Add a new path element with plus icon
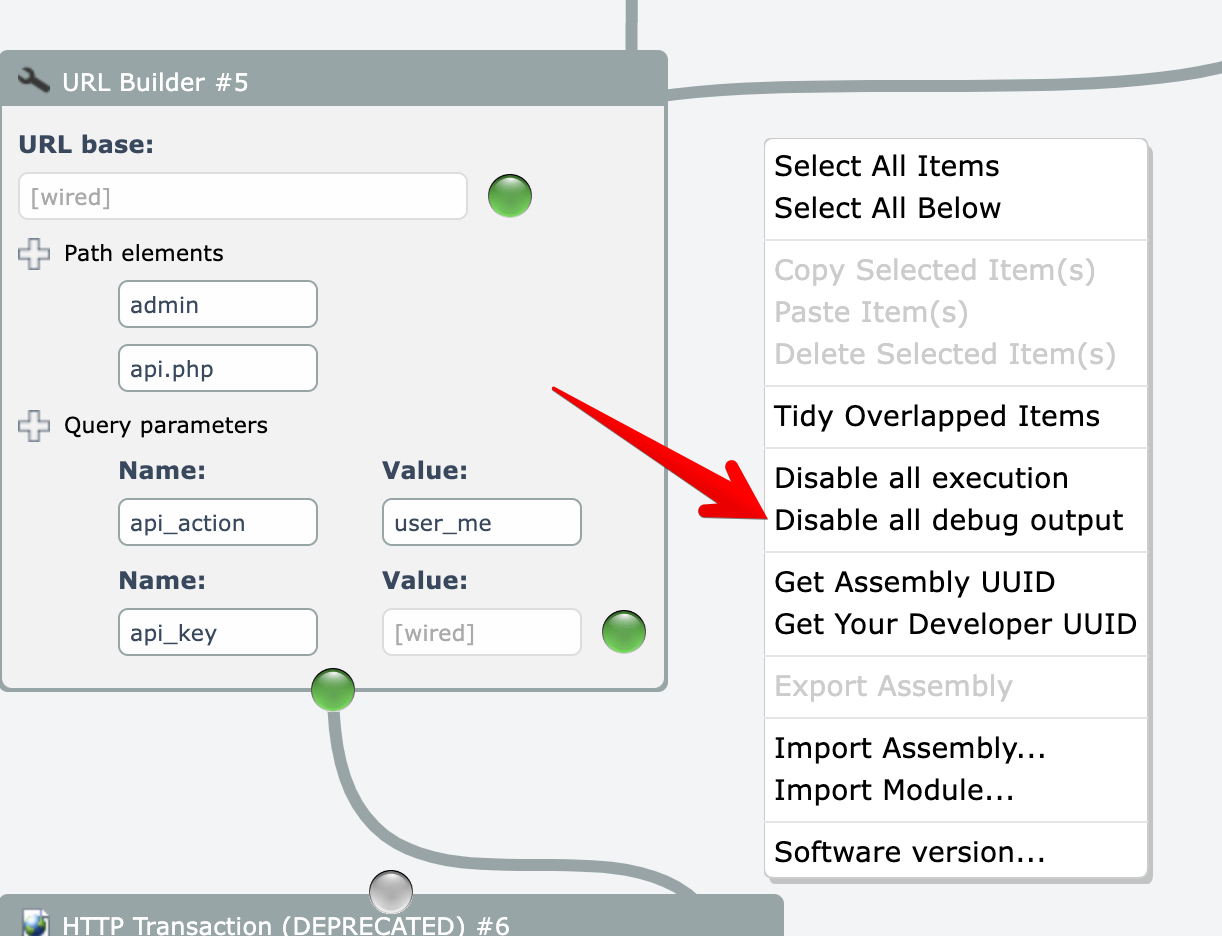1222x936 pixels. coord(34,254)
